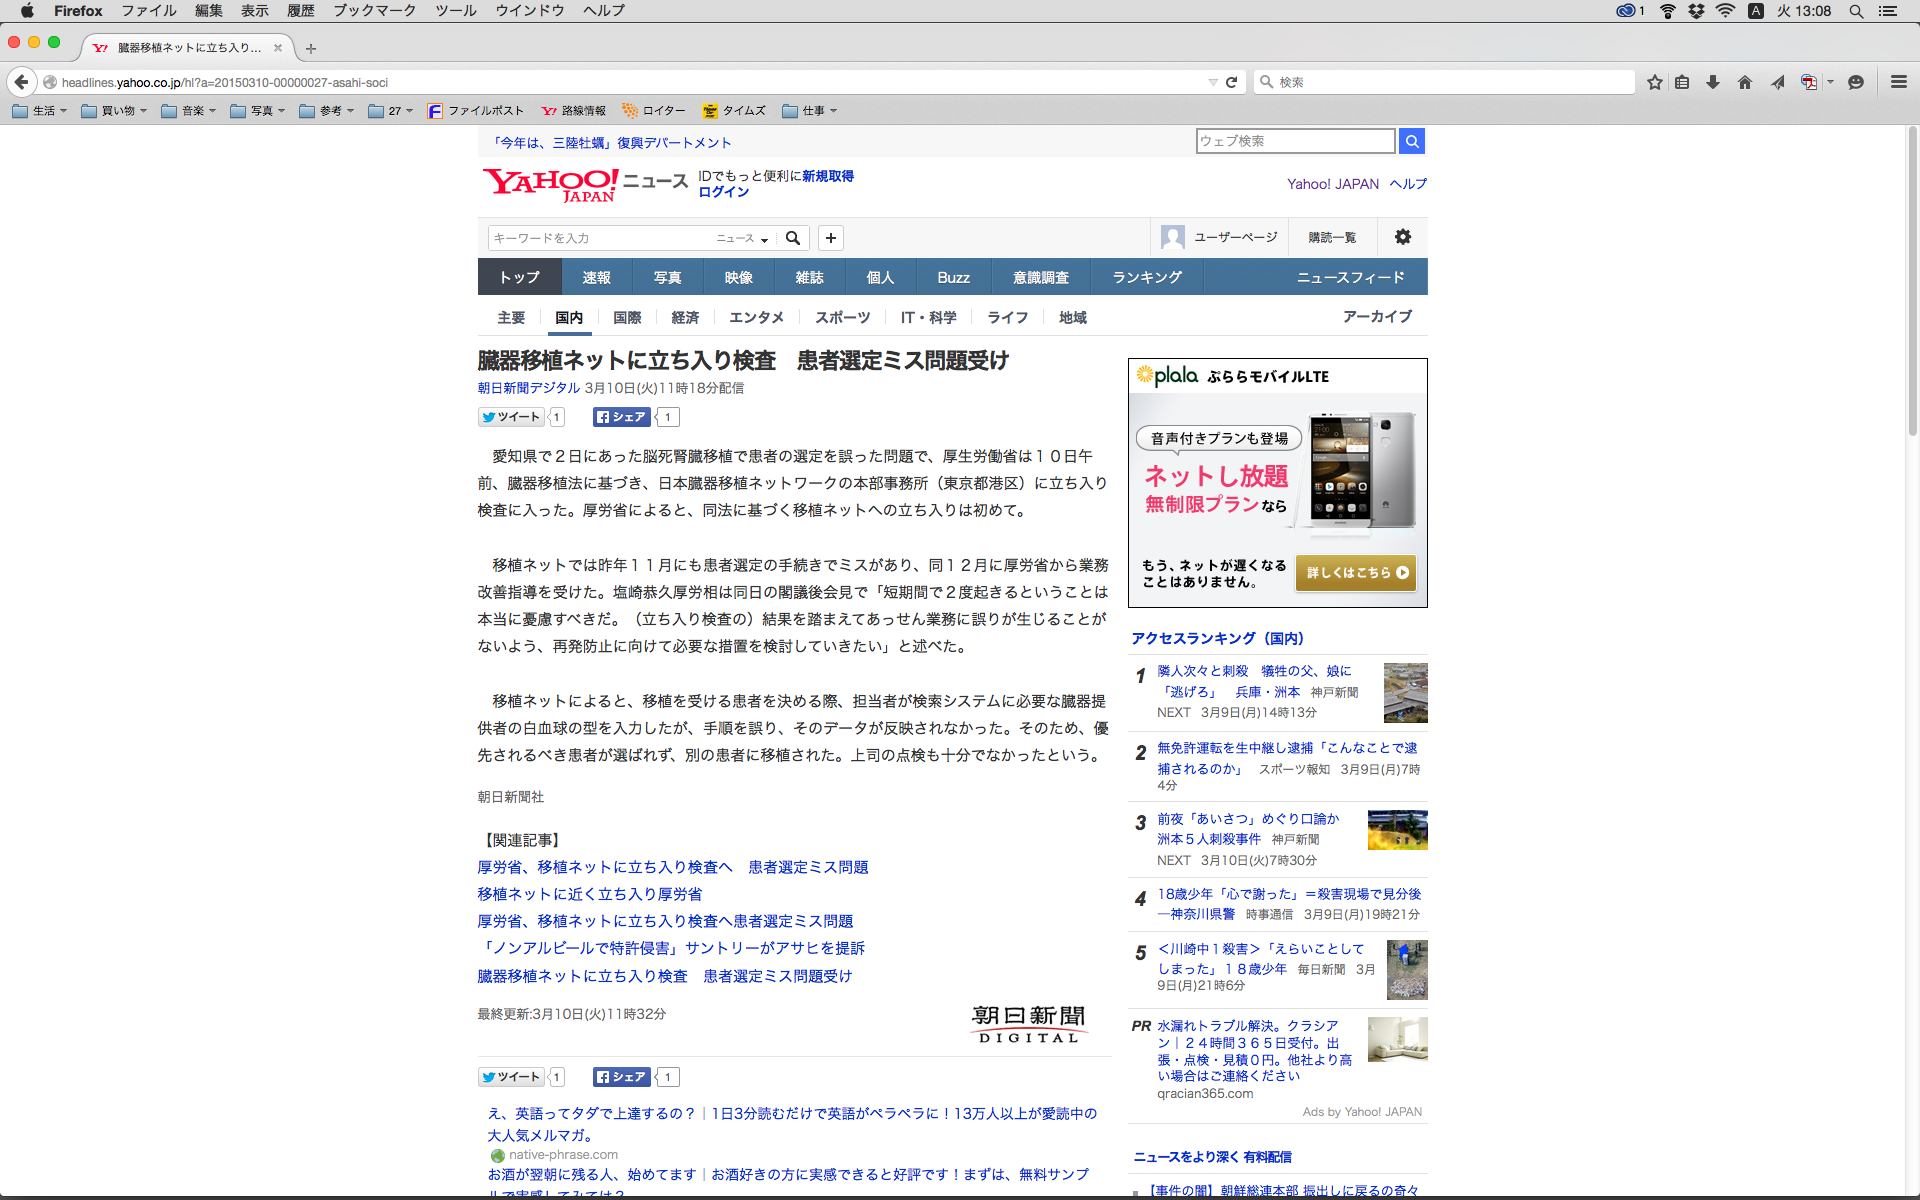
Task: Select the 経済 category tab
Action: coord(685,317)
